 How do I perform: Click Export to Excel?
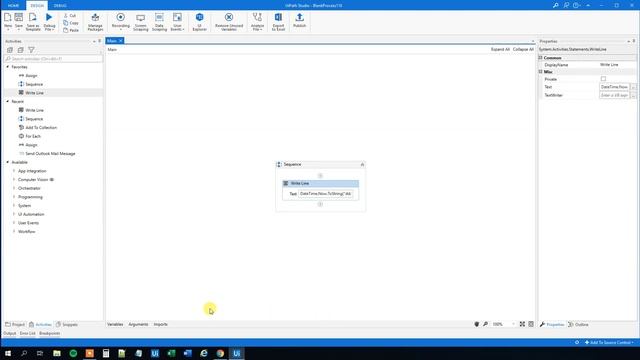pos(278,22)
